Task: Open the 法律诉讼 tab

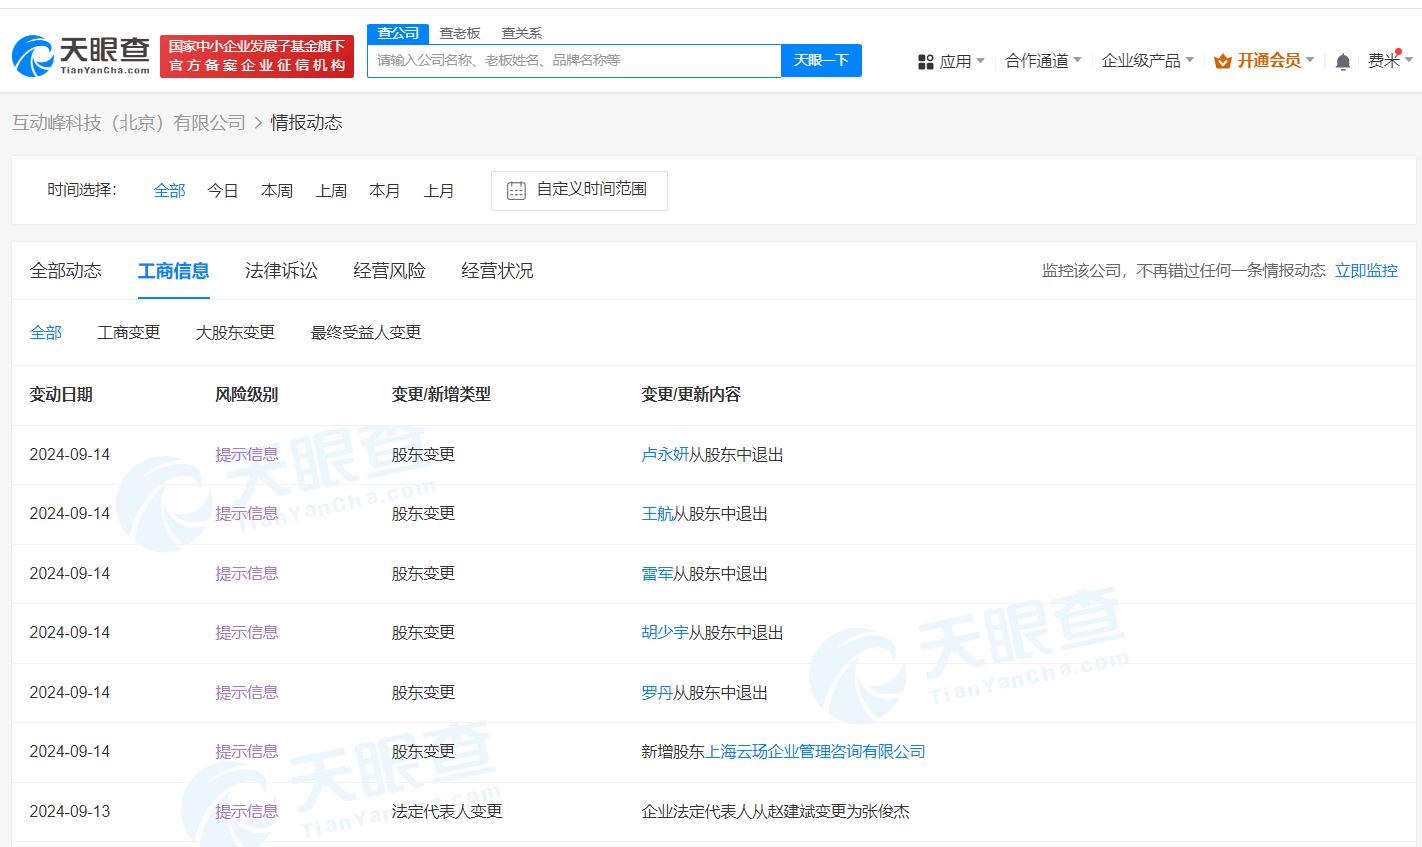Action: pyautogui.click(x=281, y=270)
